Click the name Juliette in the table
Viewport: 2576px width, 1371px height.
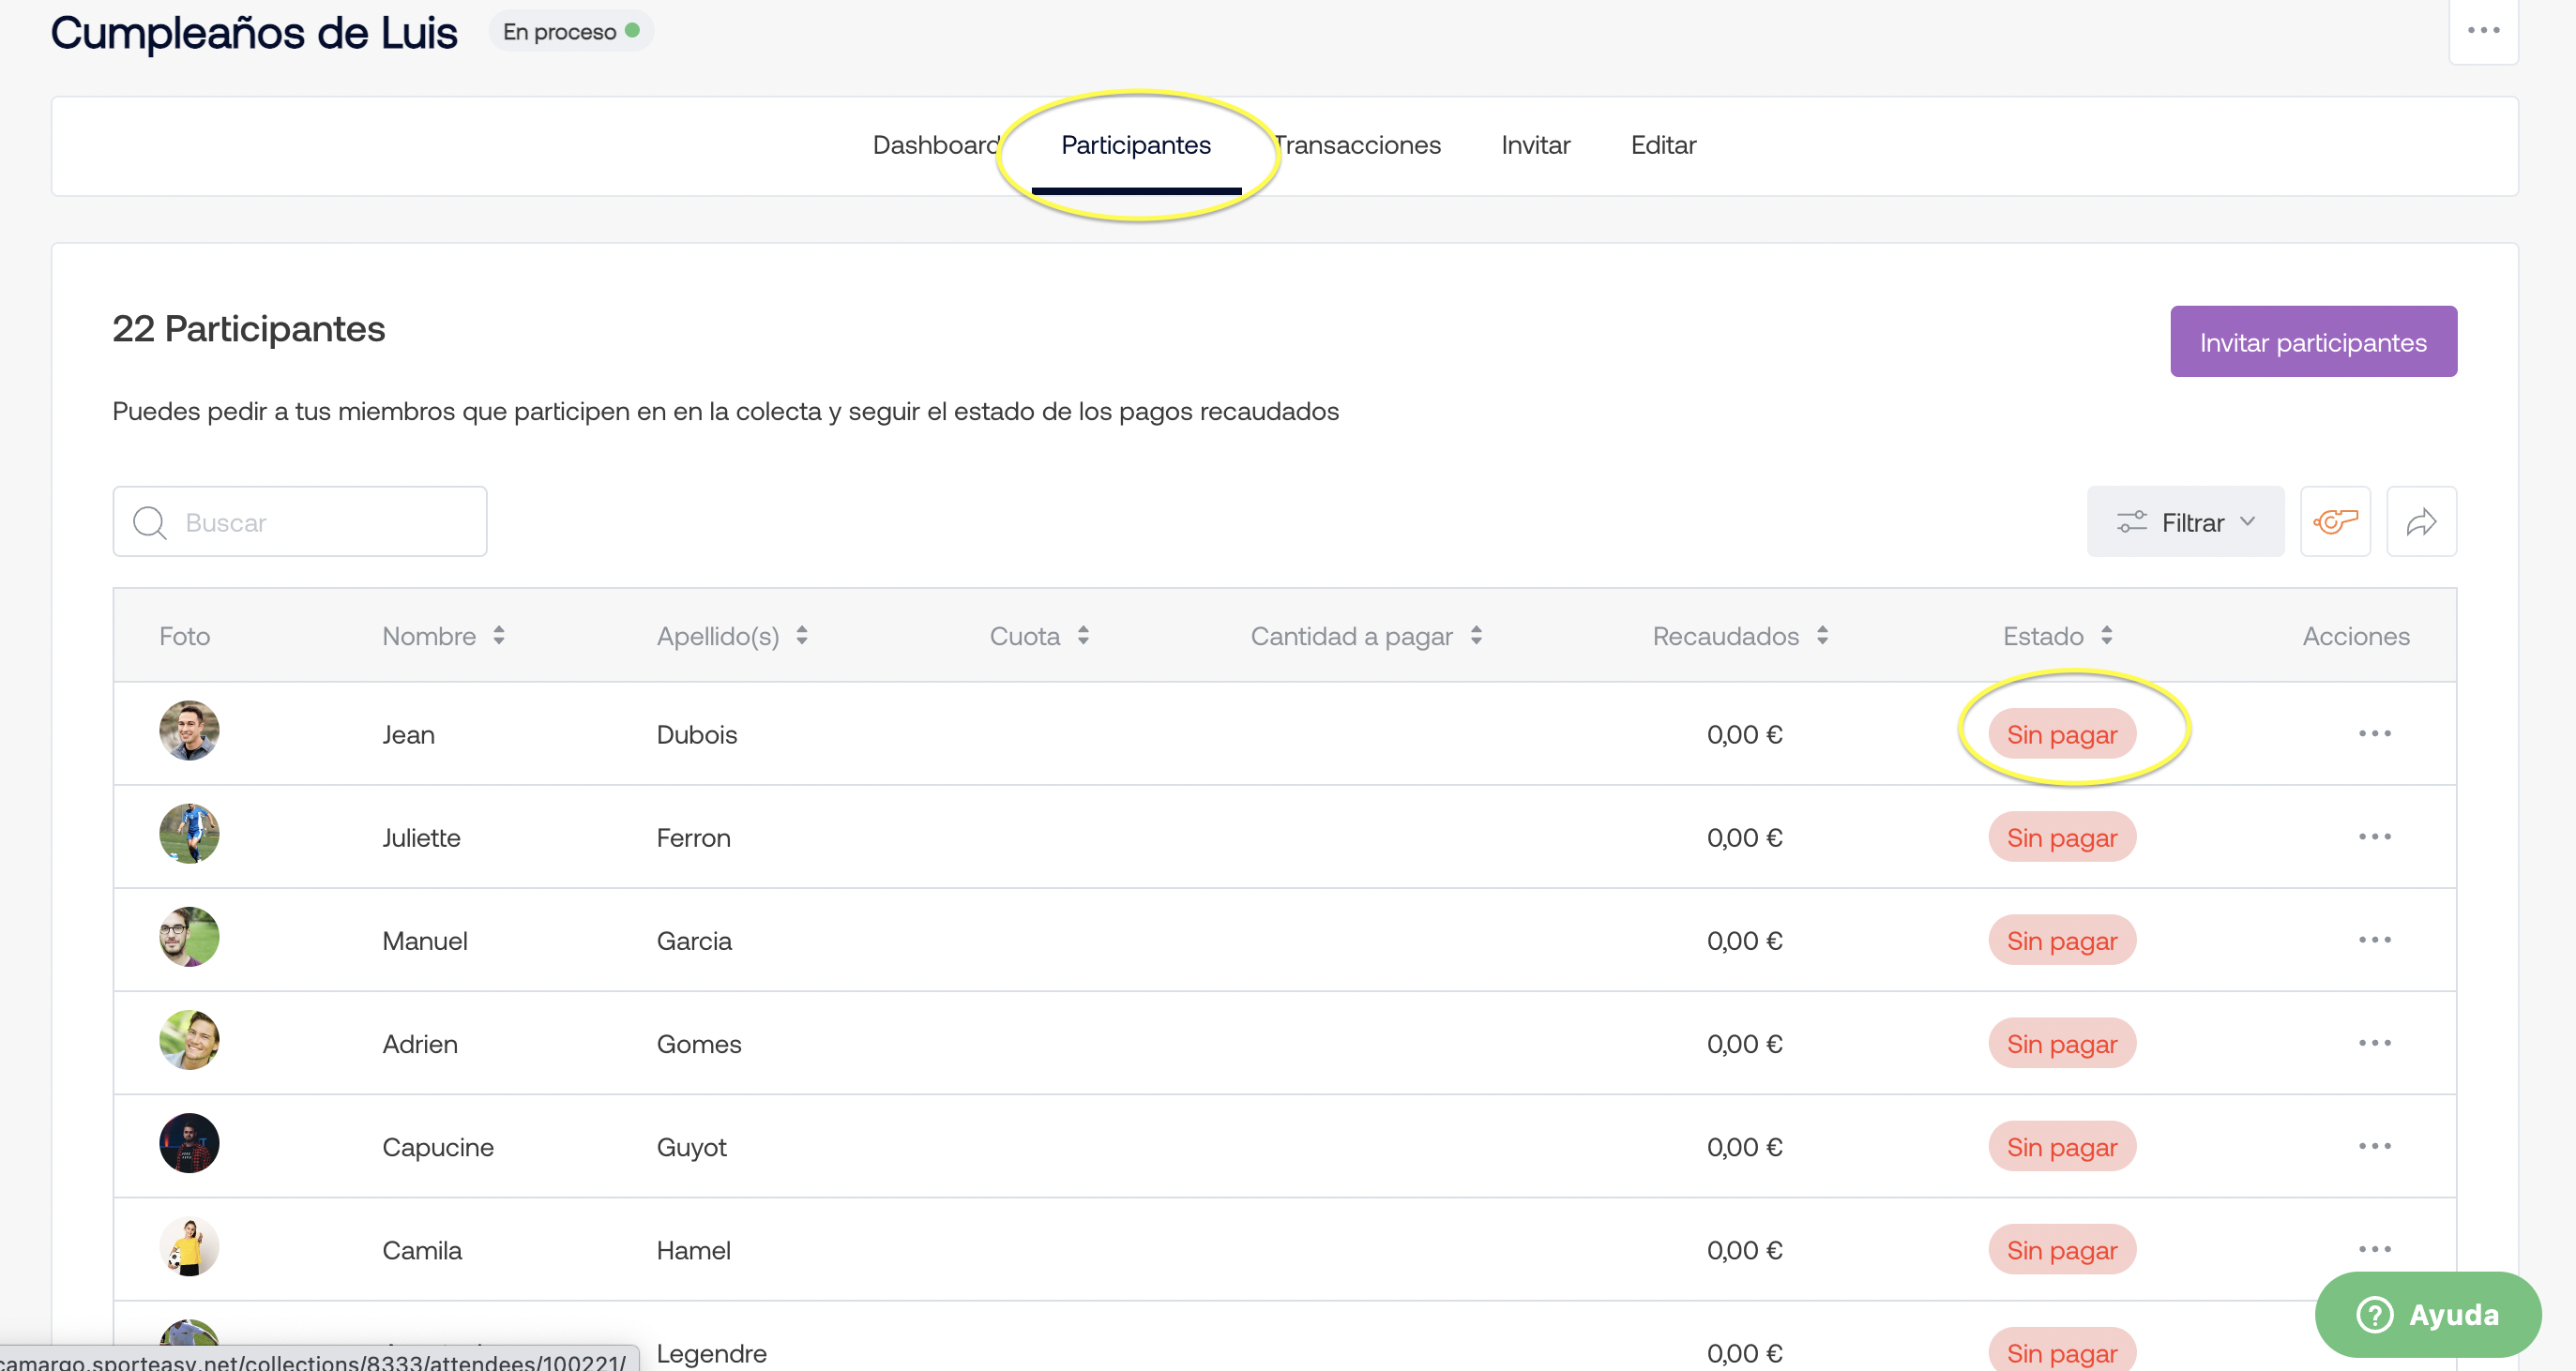coord(421,837)
